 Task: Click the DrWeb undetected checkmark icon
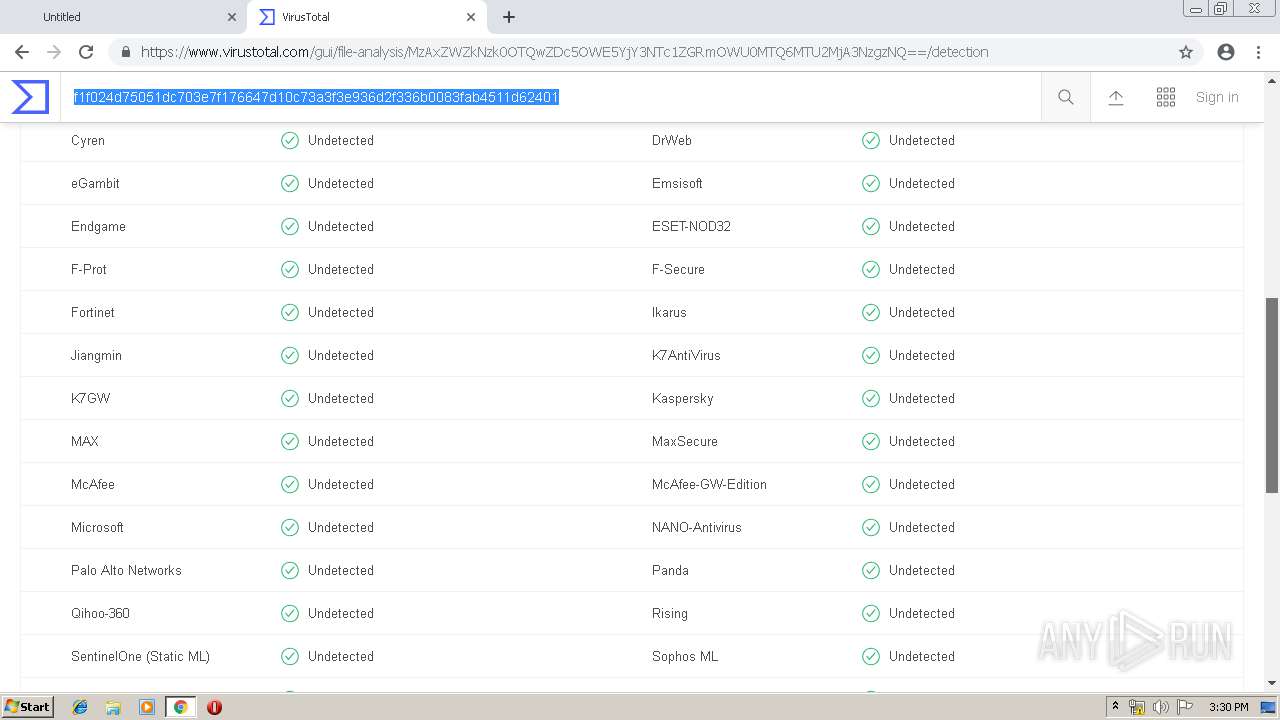pyautogui.click(x=871, y=140)
